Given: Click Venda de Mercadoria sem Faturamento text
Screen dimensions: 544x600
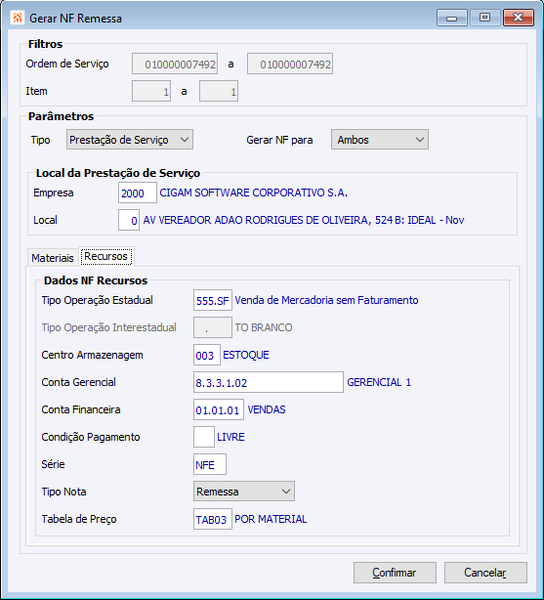Looking at the screenshot, I should coord(326,300).
